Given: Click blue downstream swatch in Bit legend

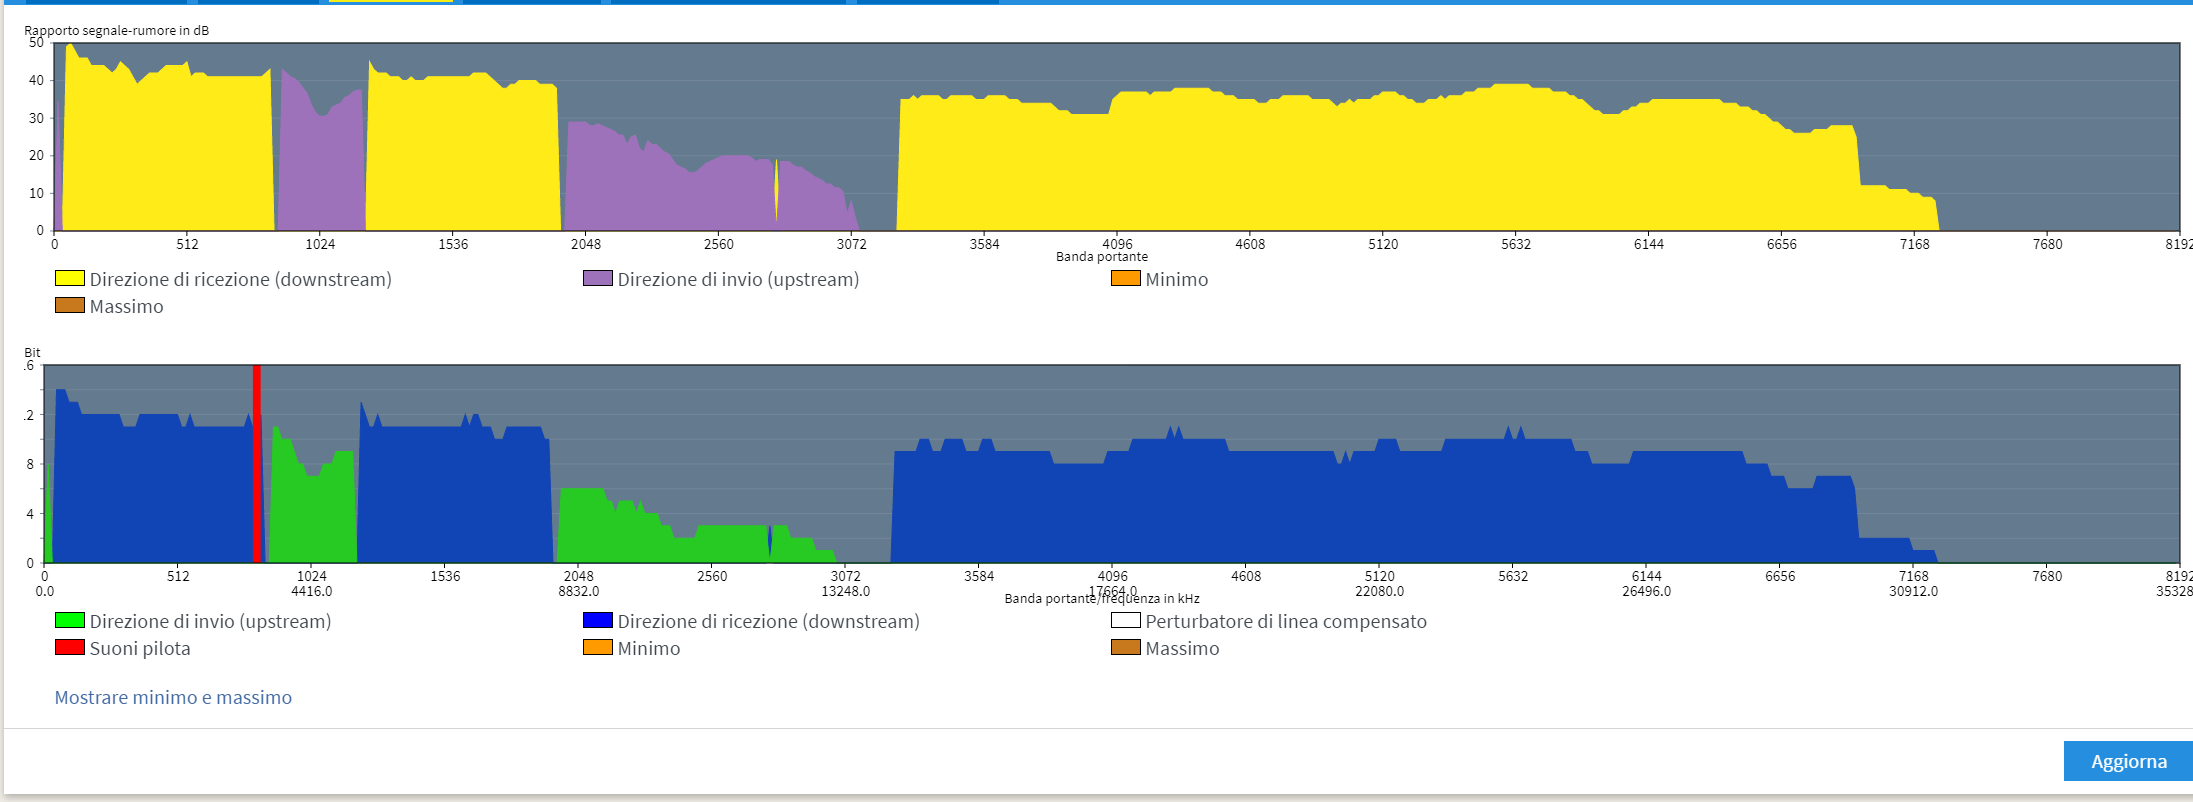Looking at the screenshot, I should click(598, 620).
